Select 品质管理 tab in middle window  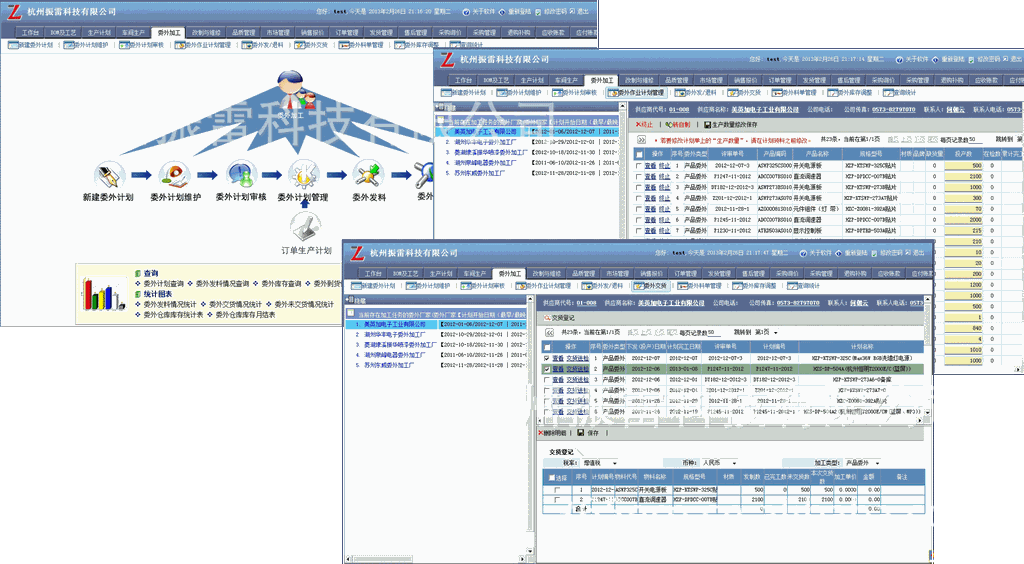(x=677, y=80)
